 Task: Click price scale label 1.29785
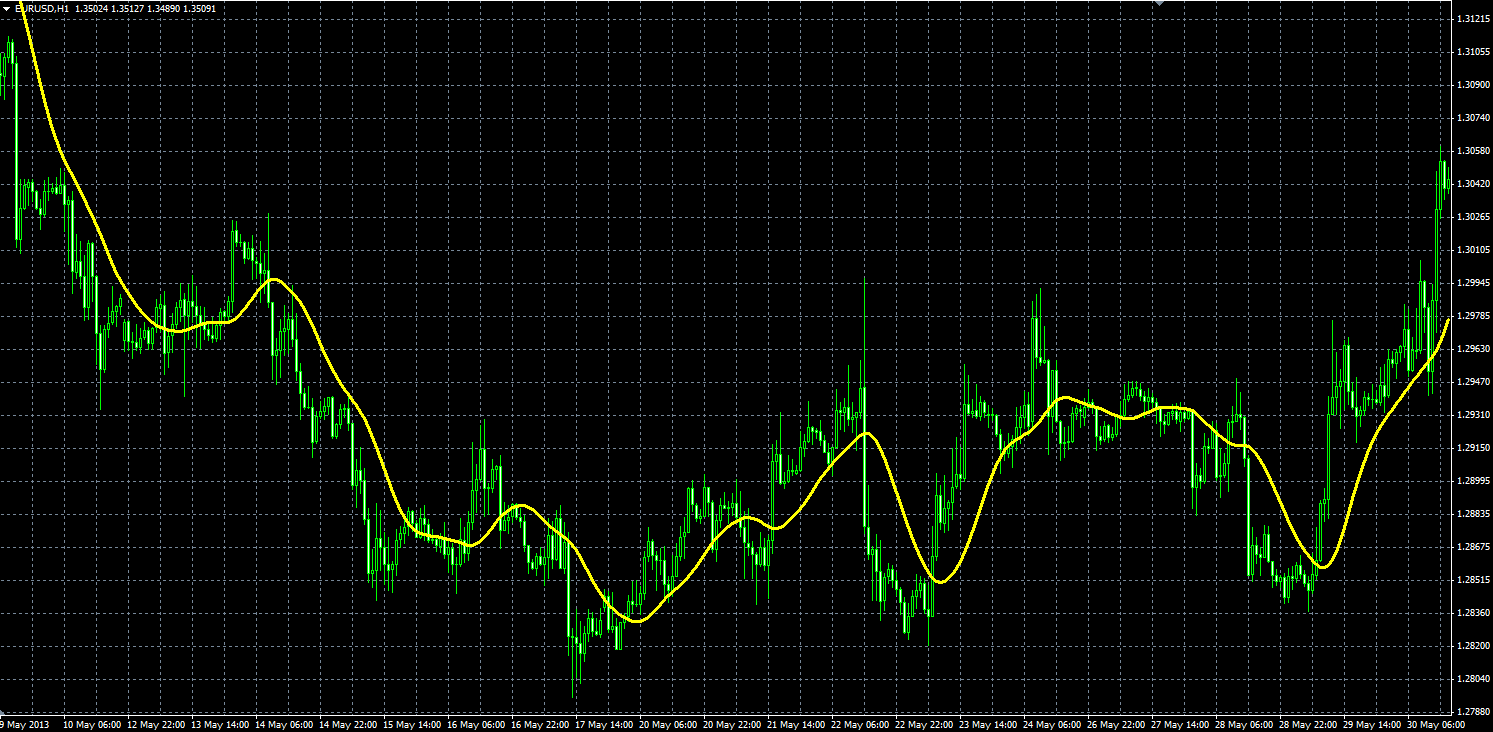tap(1473, 316)
